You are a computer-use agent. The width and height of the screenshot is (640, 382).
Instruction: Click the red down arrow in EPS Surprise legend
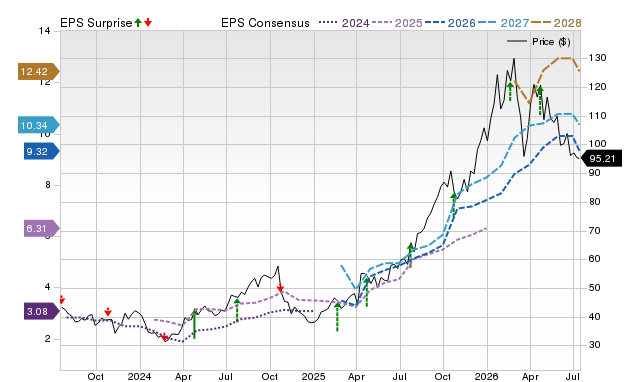coord(148,22)
